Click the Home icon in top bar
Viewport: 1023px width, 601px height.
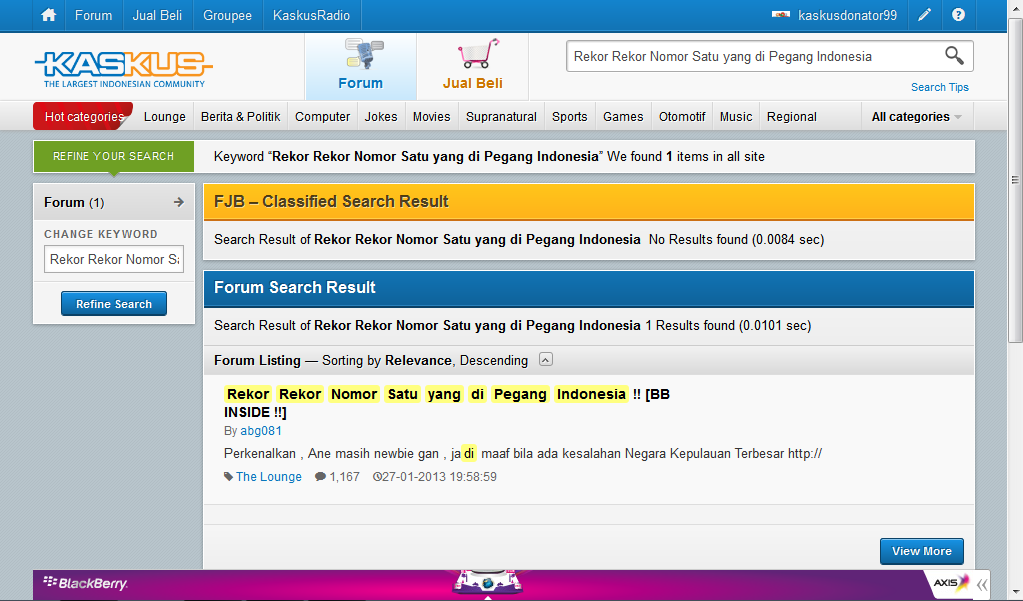(x=48, y=15)
